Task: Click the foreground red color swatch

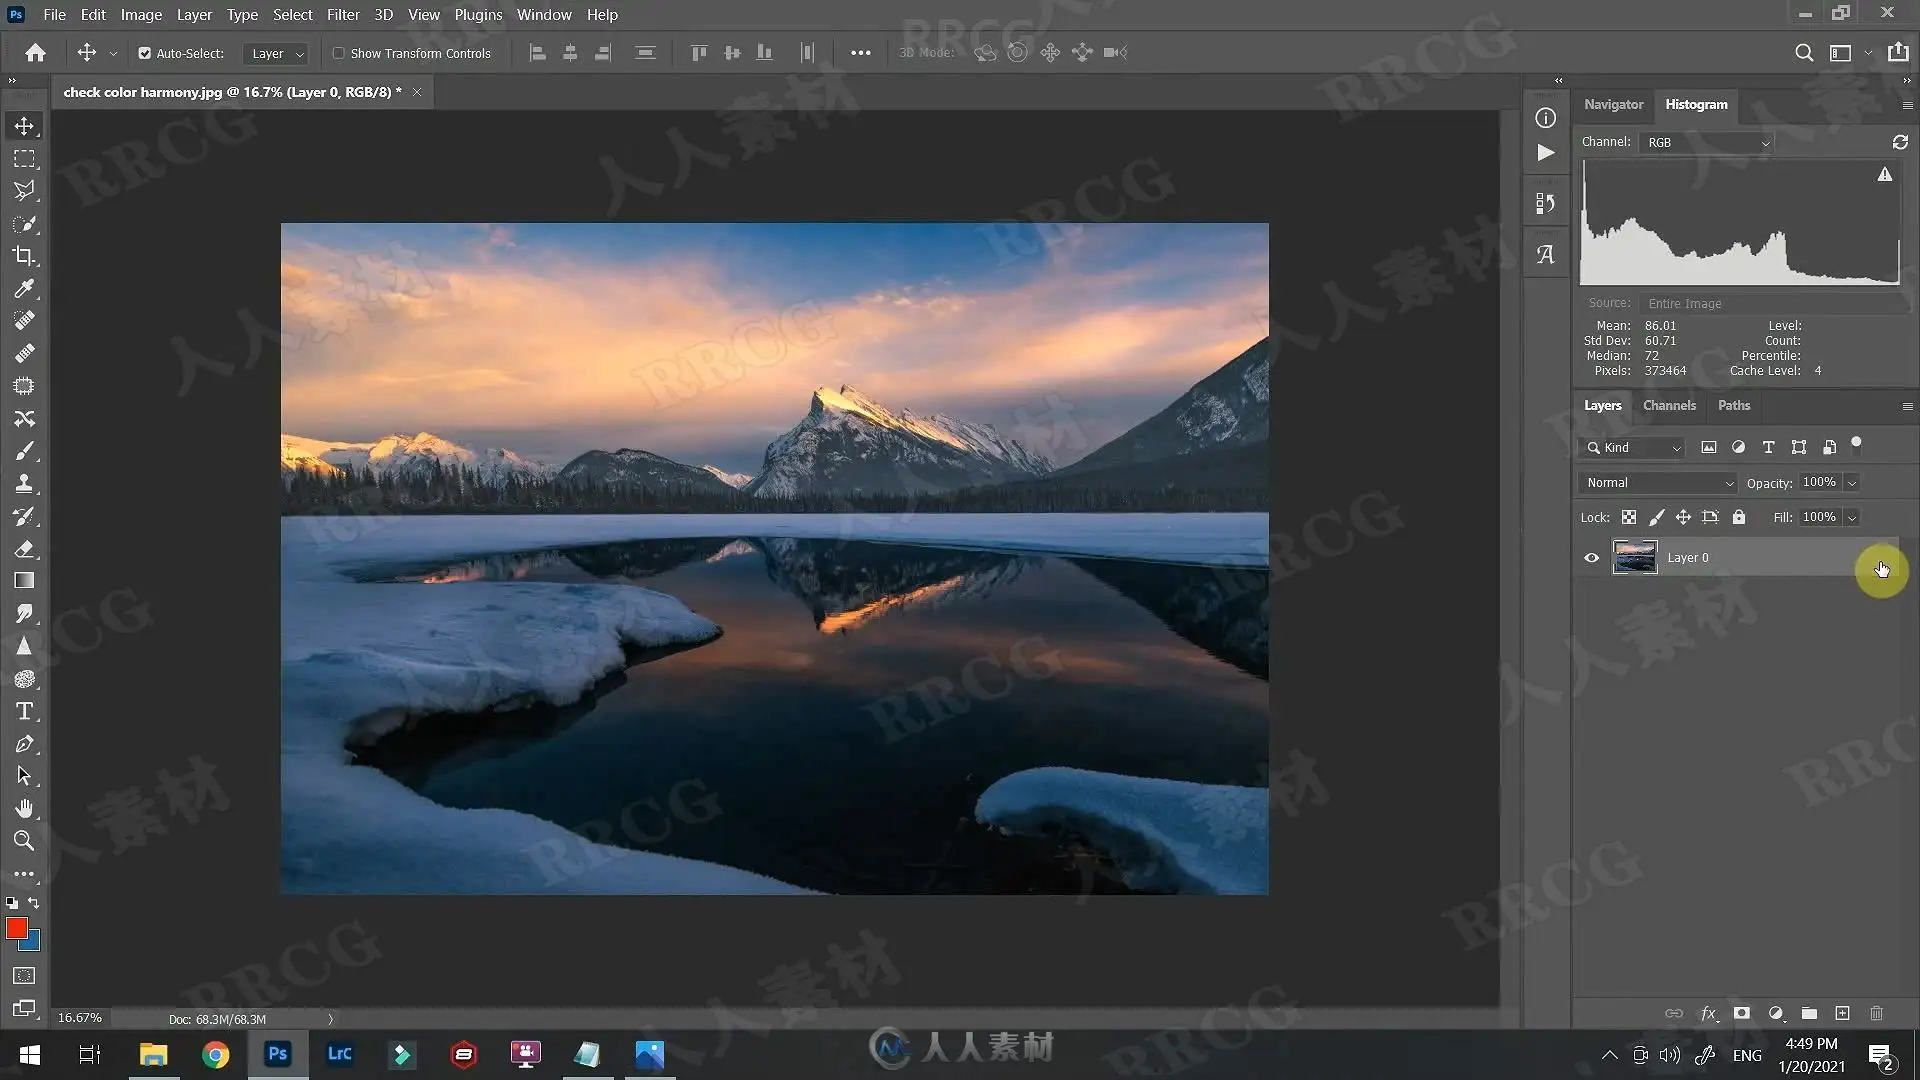Action: [x=15, y=927]
